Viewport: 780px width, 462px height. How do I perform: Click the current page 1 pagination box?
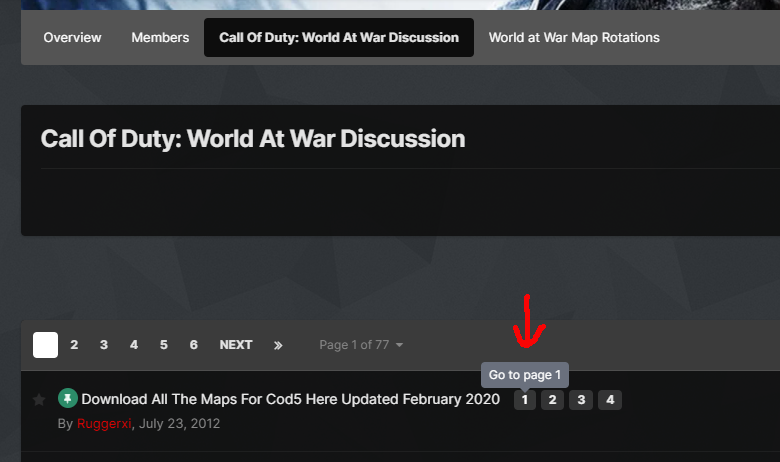coord(45,345)
